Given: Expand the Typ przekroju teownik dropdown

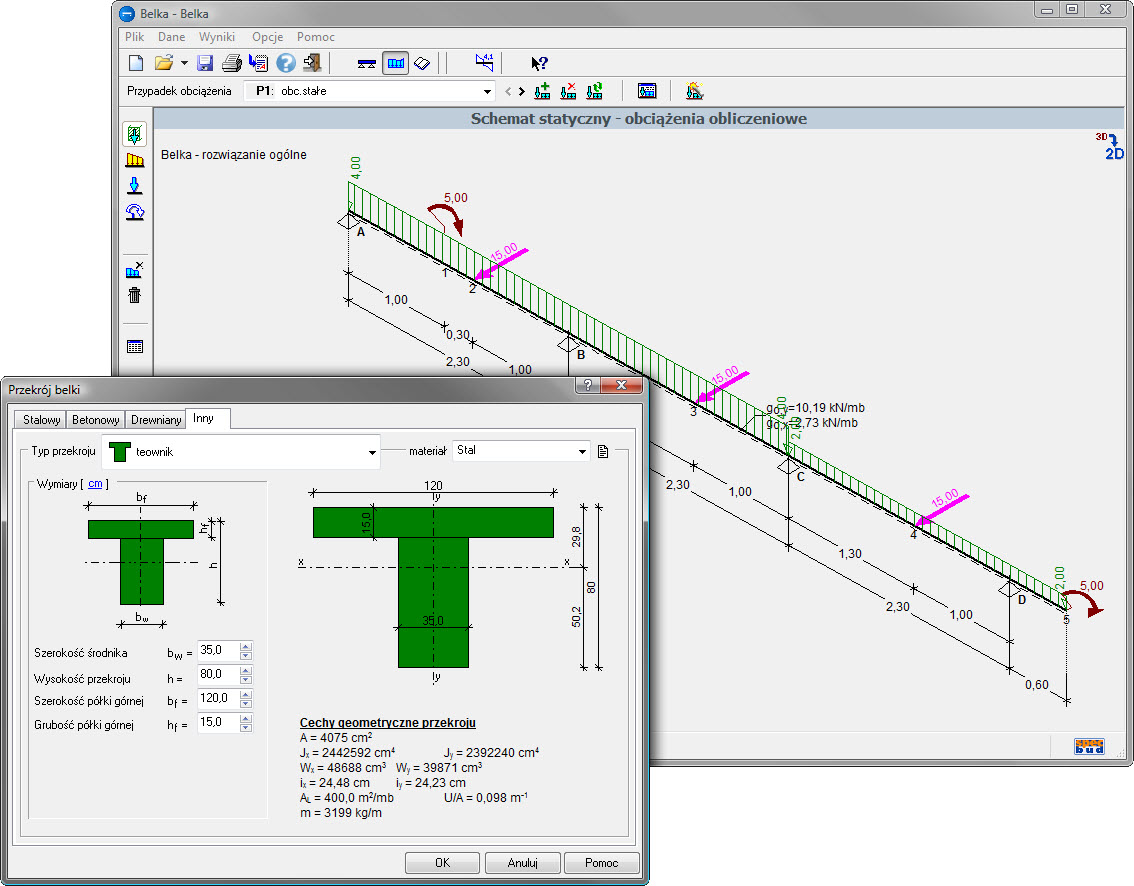Looking at the screenshot, I should click(370, 452).
